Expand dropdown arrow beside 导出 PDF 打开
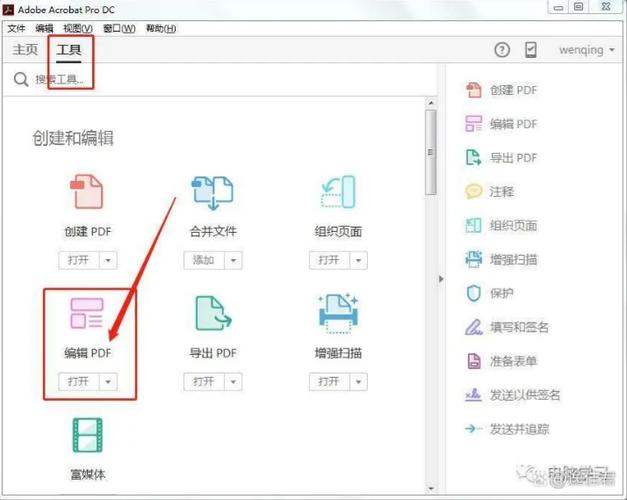This screenshot has height=500, width=627. tap(234, 382)
